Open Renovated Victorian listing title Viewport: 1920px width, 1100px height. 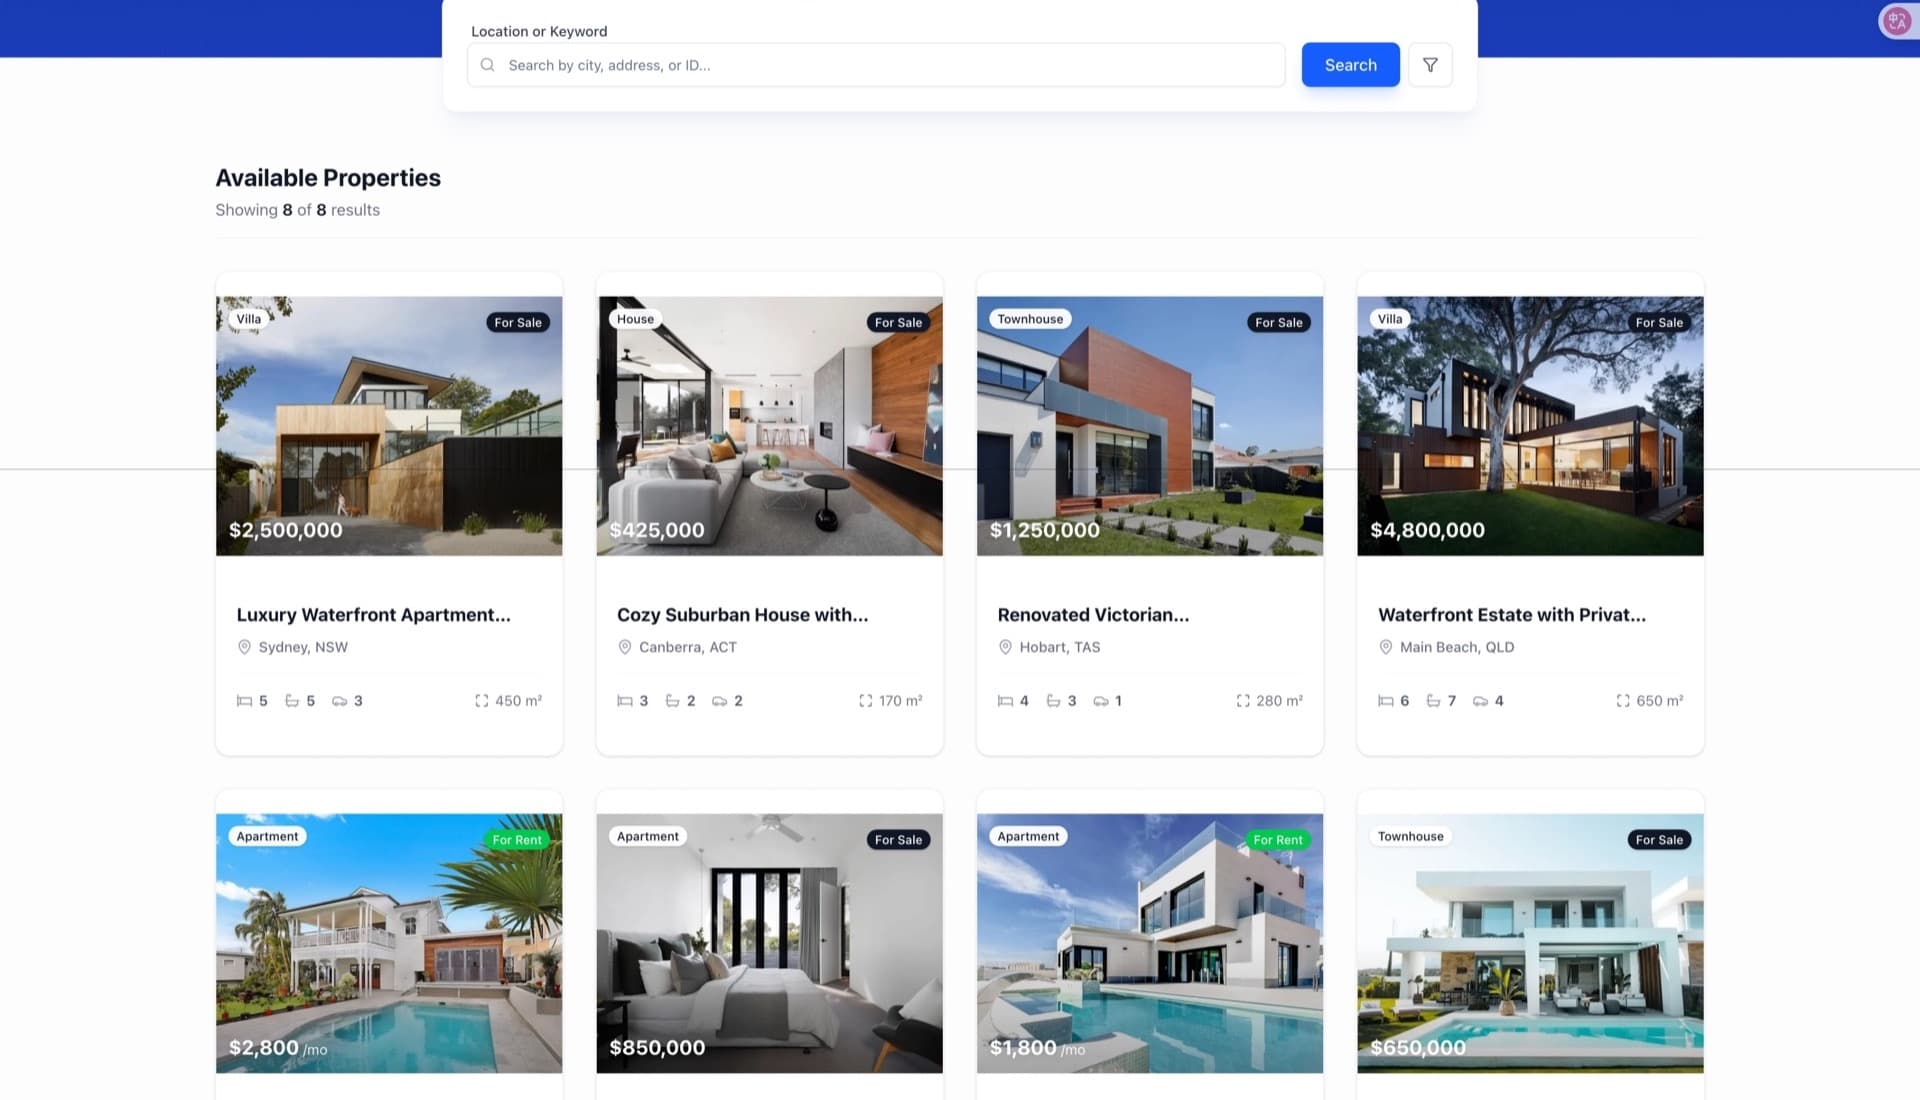point(1093,615)
